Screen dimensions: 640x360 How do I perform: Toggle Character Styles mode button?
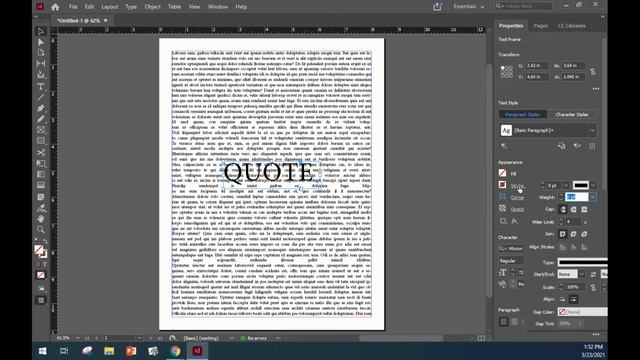571,115
